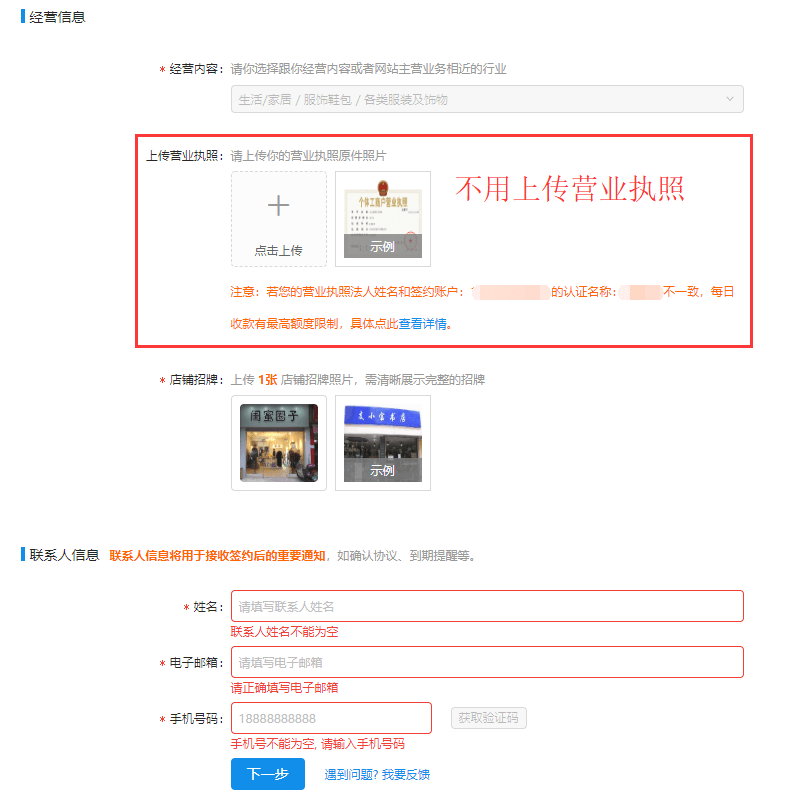Open the business license example image
Image resolution: width=800 pixels, height=800 pixels.
382,210
